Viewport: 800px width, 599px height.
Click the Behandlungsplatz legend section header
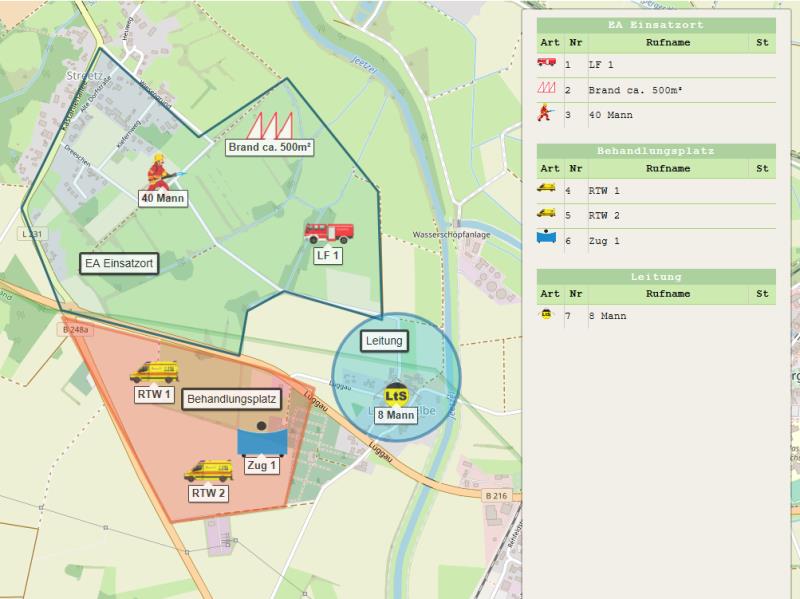pyautogui.click(x=655, y=151)
